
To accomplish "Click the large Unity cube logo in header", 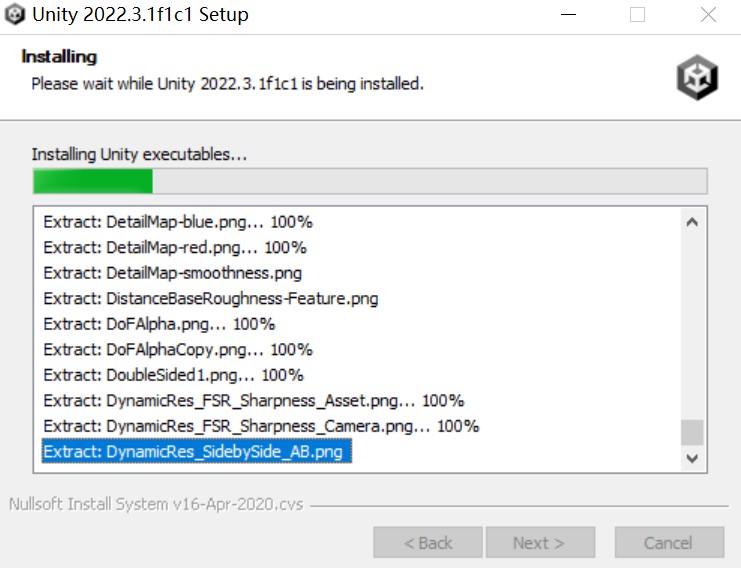I will pyautogui.click(x=697, y=77).
